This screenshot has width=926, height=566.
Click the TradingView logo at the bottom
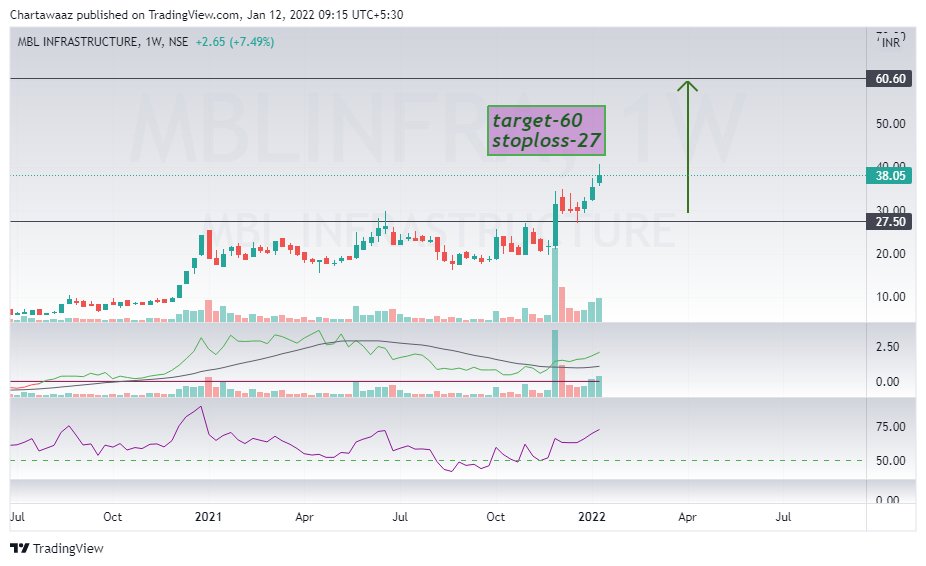(57, 548)
